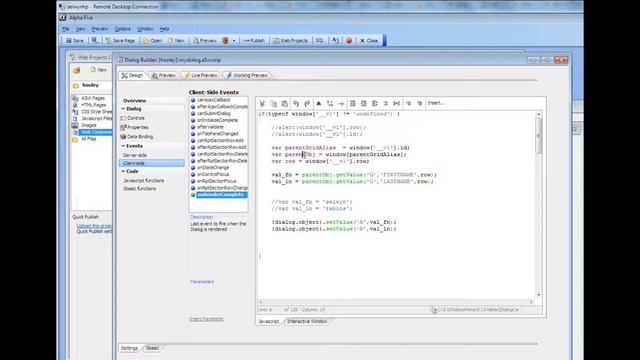
Task: Select Overview in the Dialog Builder navigation
Action: click(x=135, y=100)
